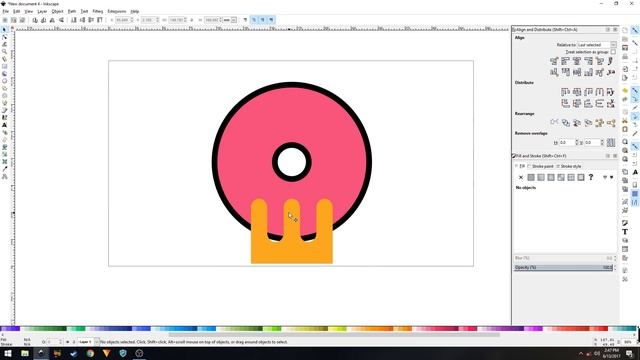The height and width of the screenshot is (360, 640).
Task: Toggle scale rounded corners affect button
Action: point(254,20)
